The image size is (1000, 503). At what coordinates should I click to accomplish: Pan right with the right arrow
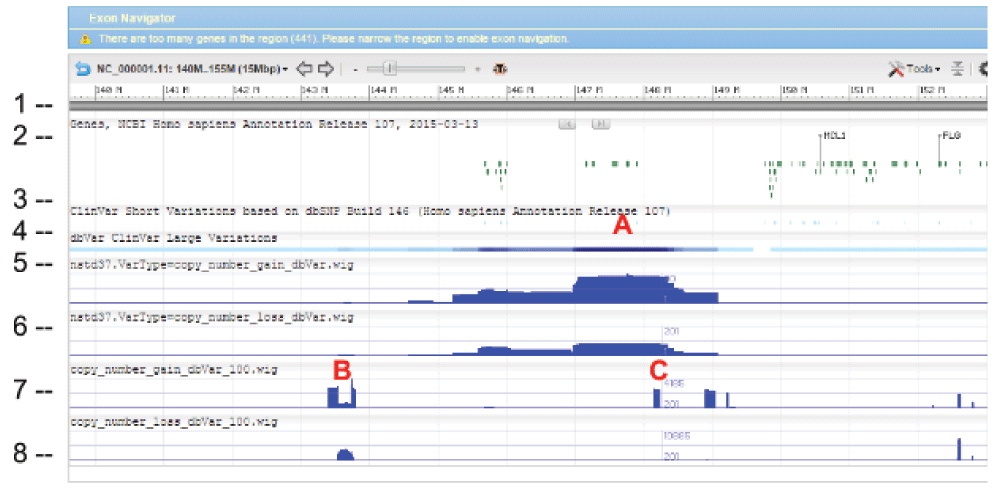tap(325, 69)
